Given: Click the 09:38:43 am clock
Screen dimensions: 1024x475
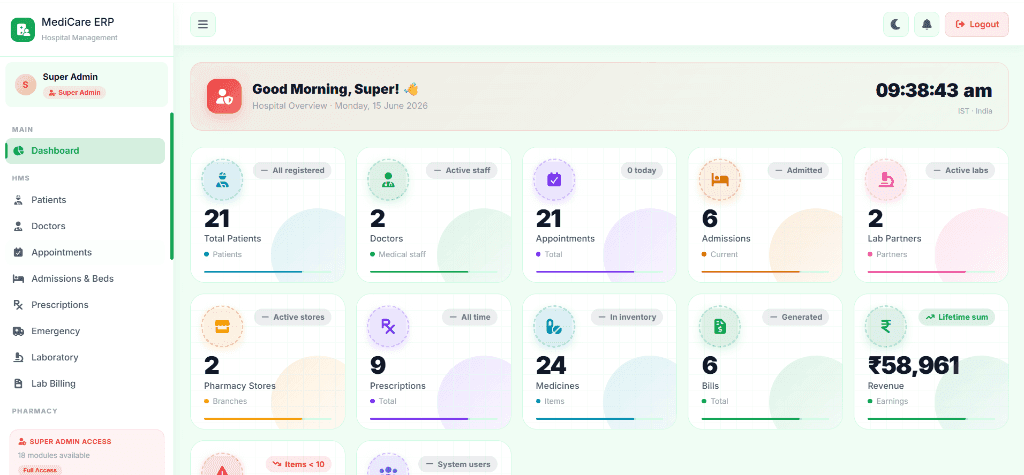Looking at the screenshot, I should coord(934,90).
